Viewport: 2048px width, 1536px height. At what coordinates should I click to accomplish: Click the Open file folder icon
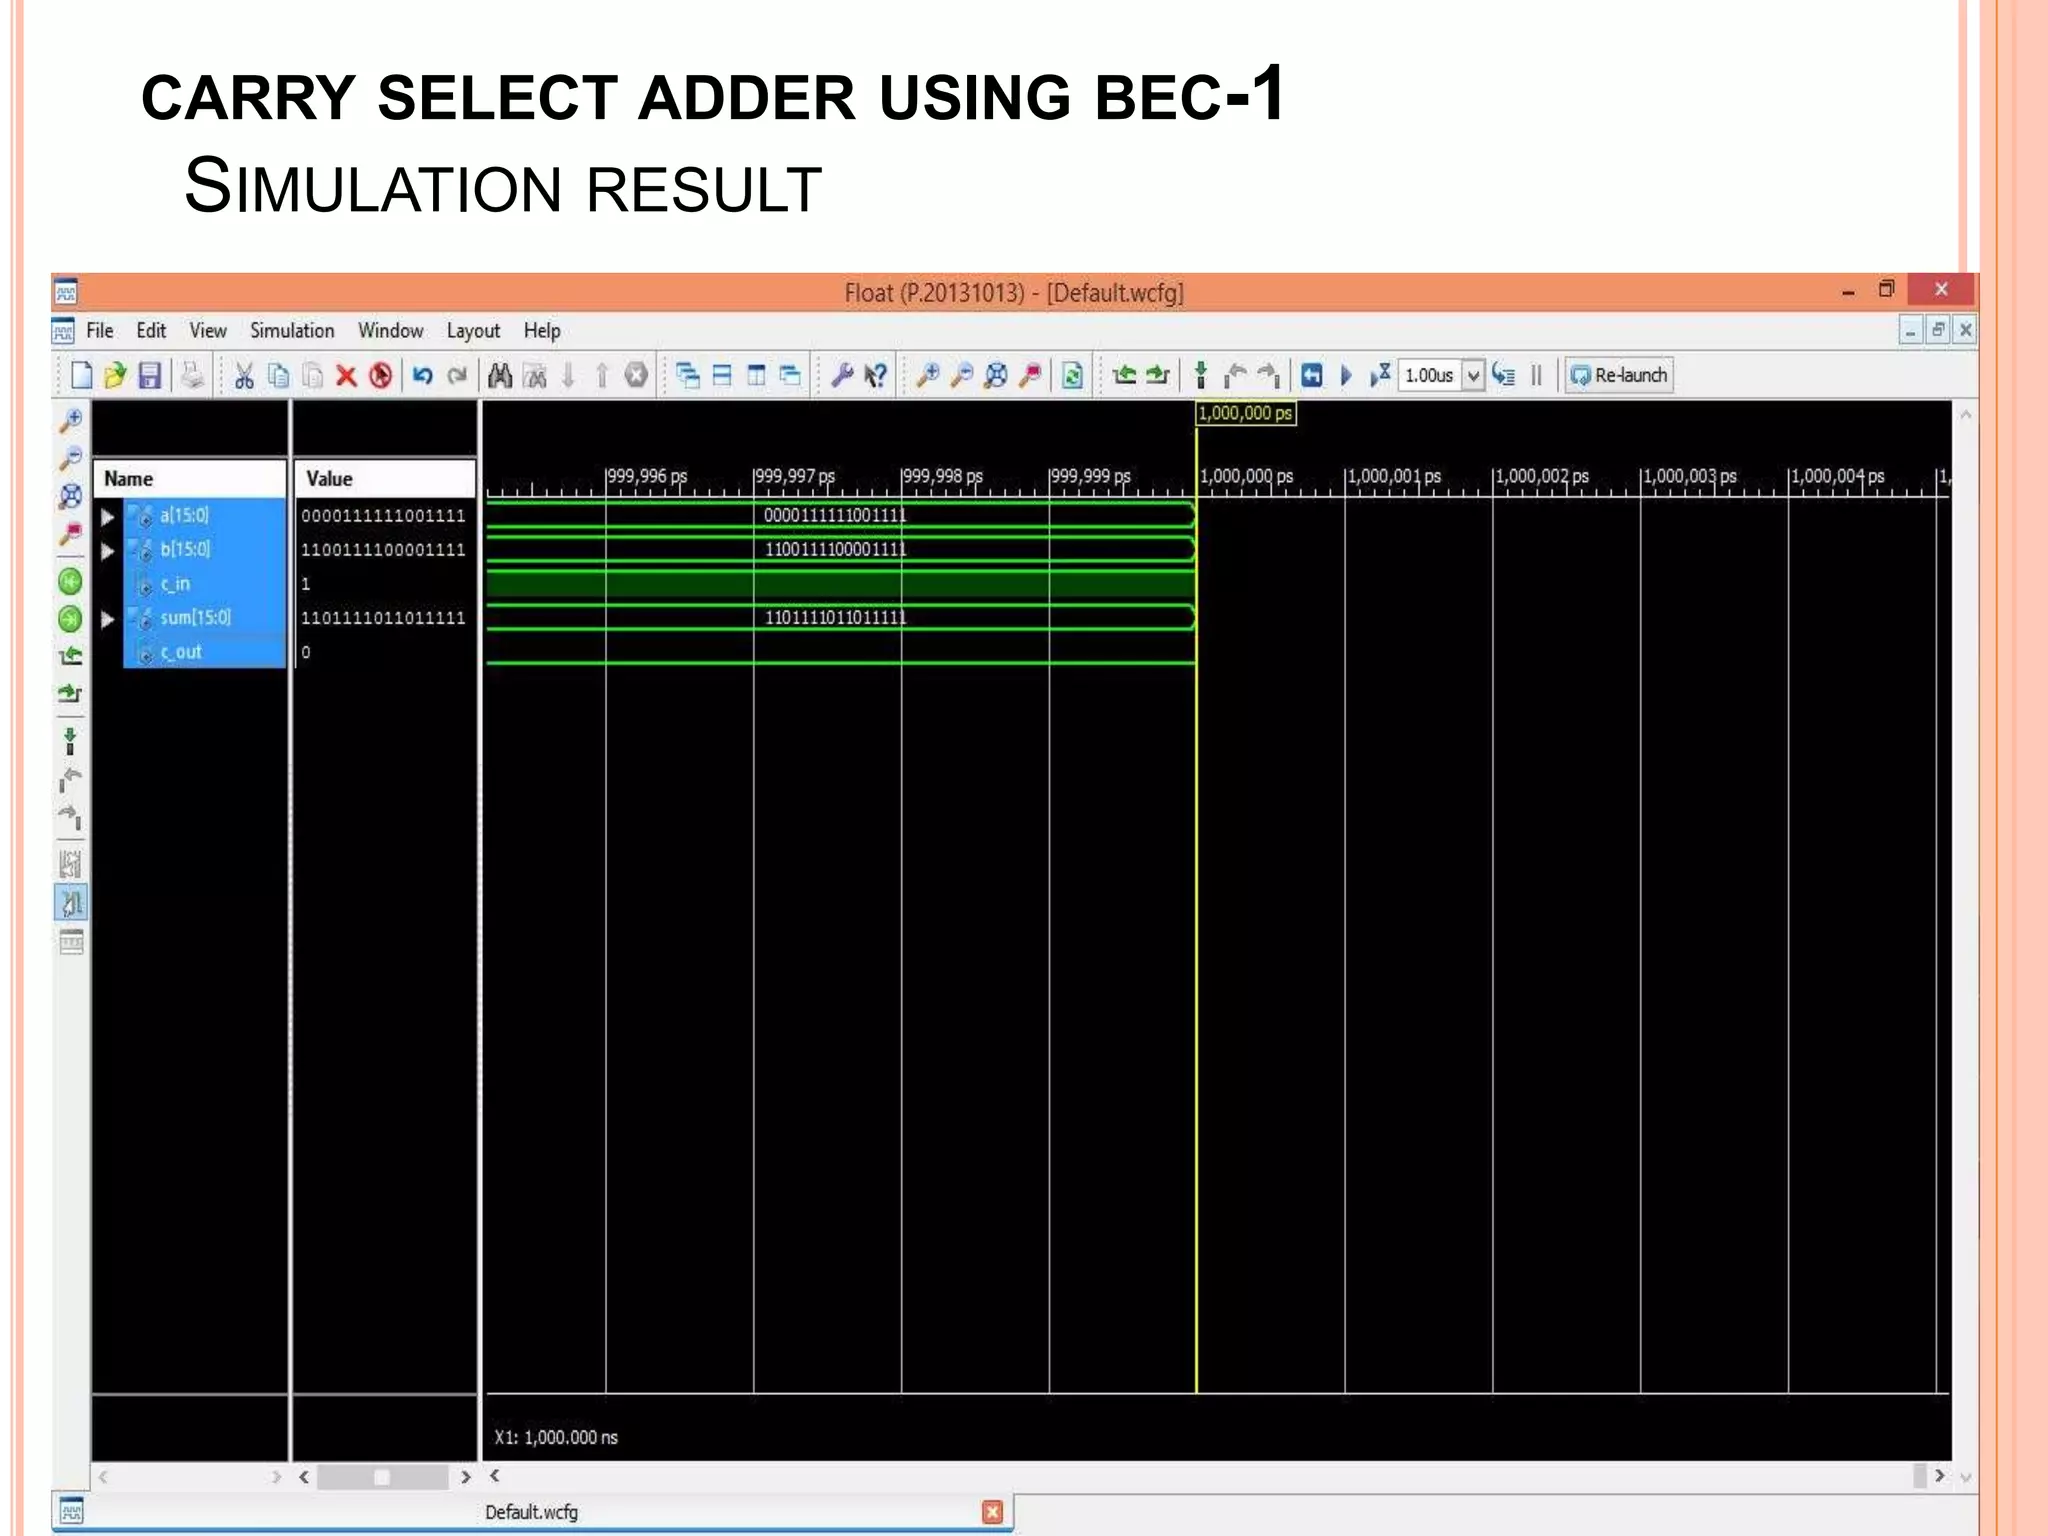(115, 376)
